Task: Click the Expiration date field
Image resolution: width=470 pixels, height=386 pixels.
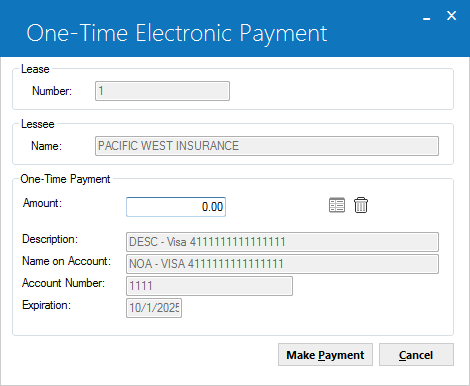Action: (x=154, y=308)
